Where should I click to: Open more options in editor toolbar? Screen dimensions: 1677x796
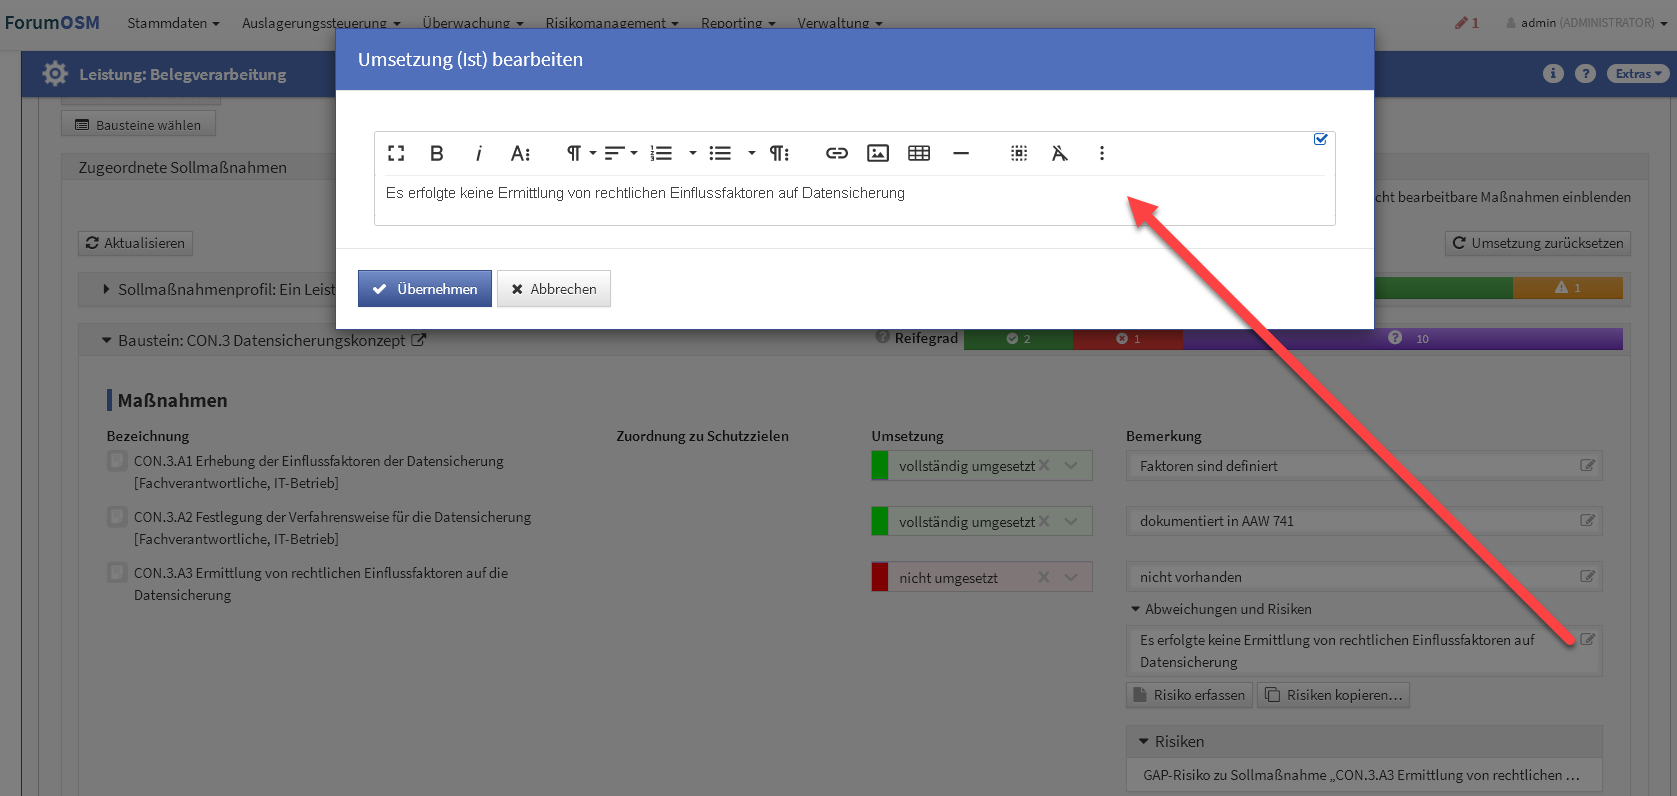pos(1101,153)
